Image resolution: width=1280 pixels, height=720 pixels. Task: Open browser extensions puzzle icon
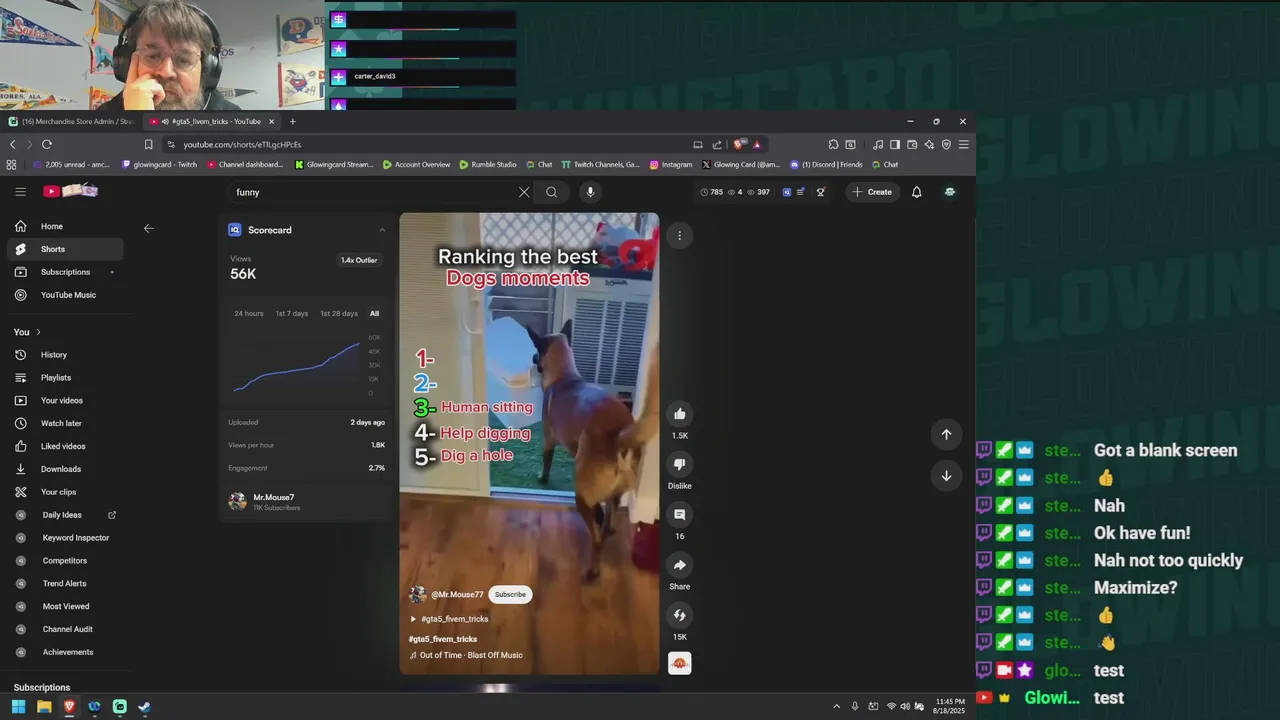[833, 144]
